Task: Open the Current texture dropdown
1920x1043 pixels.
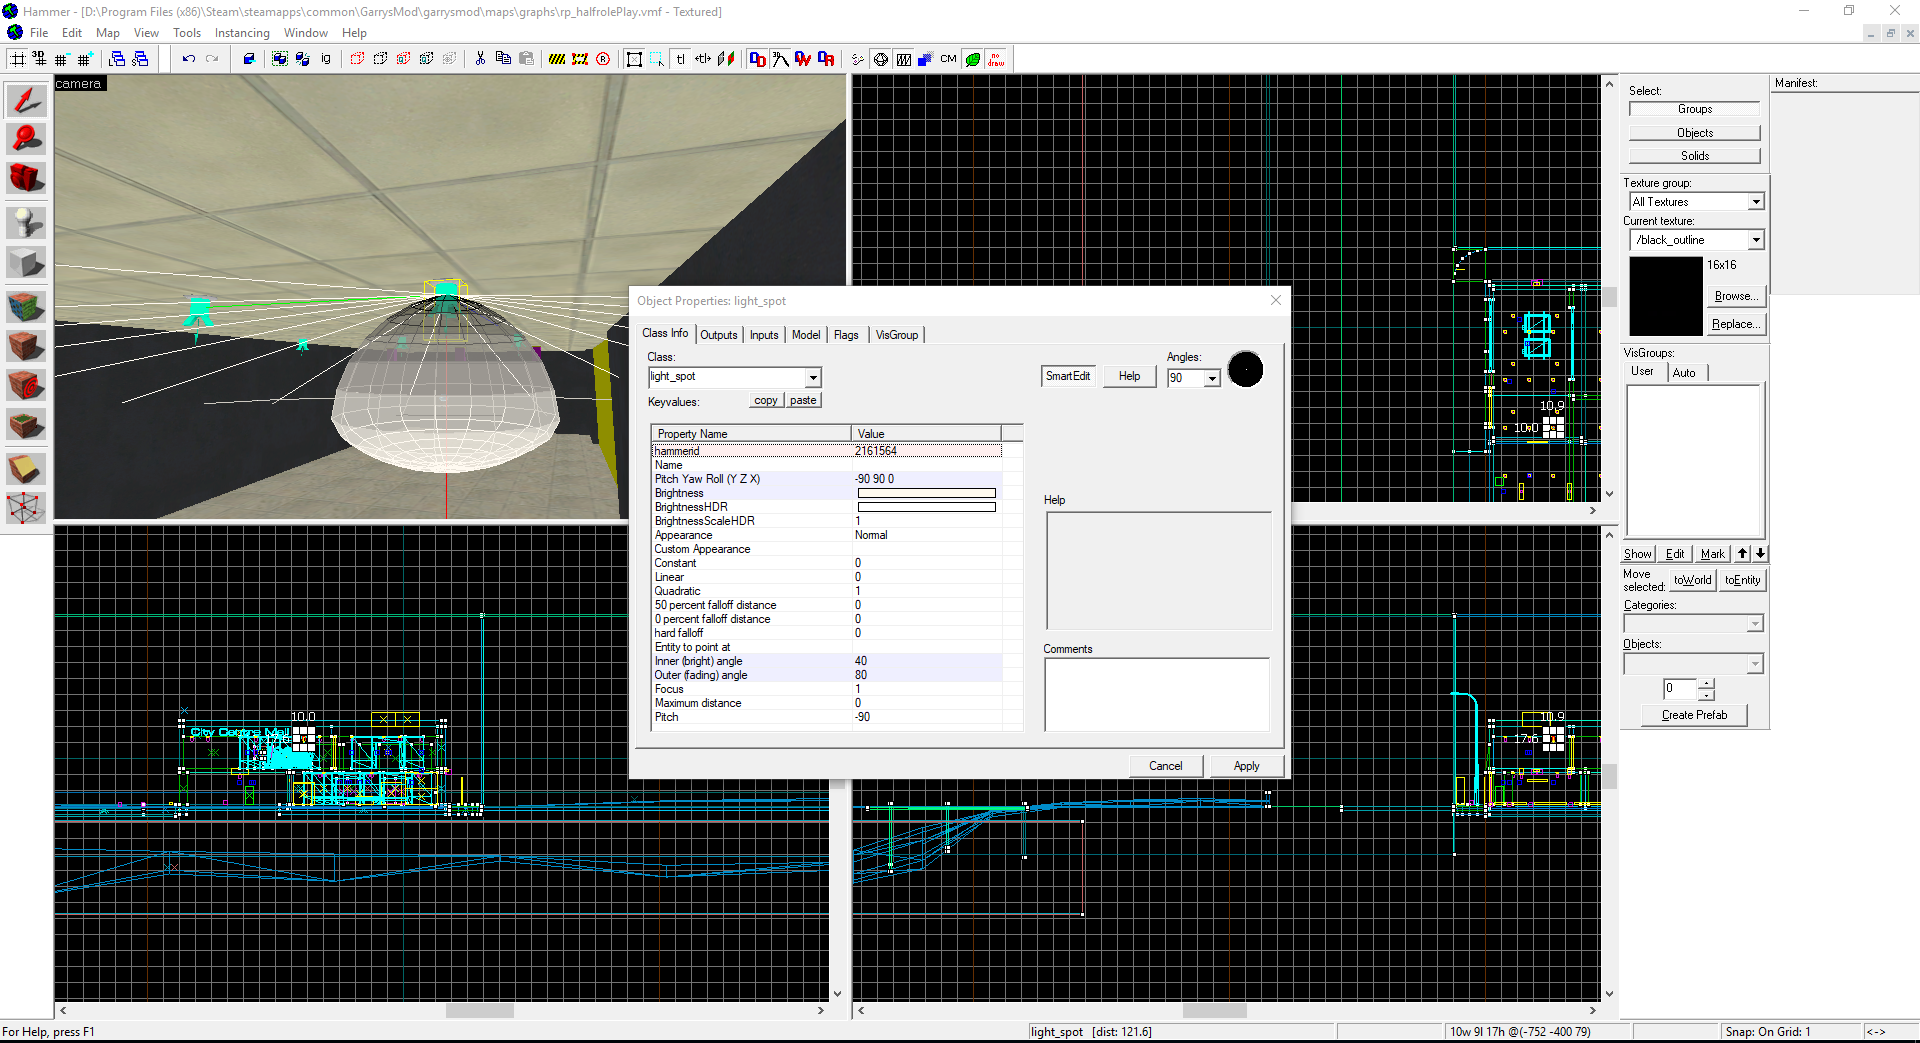Action: click(x=1755, y=240)
